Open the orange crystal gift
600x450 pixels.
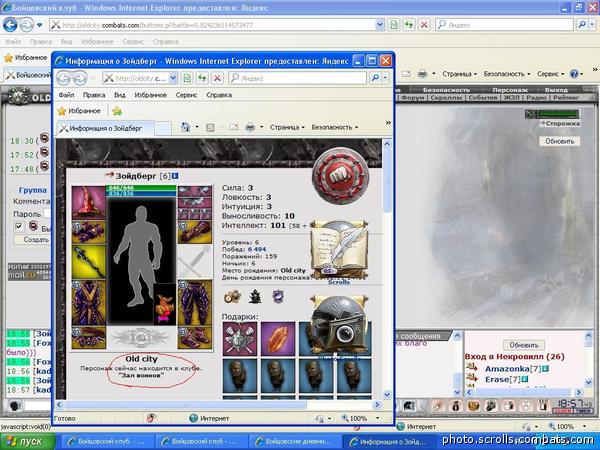[278, 338]
